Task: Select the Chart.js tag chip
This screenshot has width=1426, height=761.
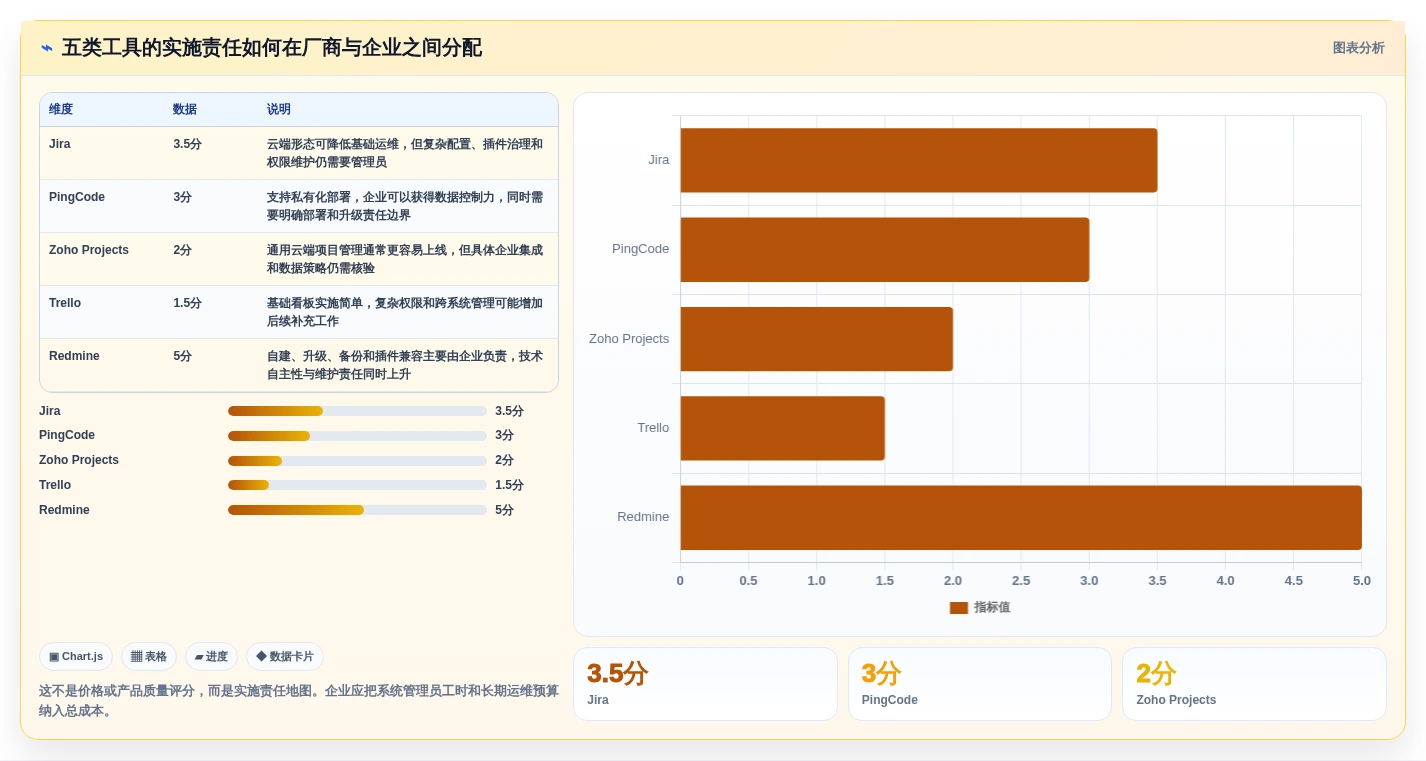Action: point(76,657)
